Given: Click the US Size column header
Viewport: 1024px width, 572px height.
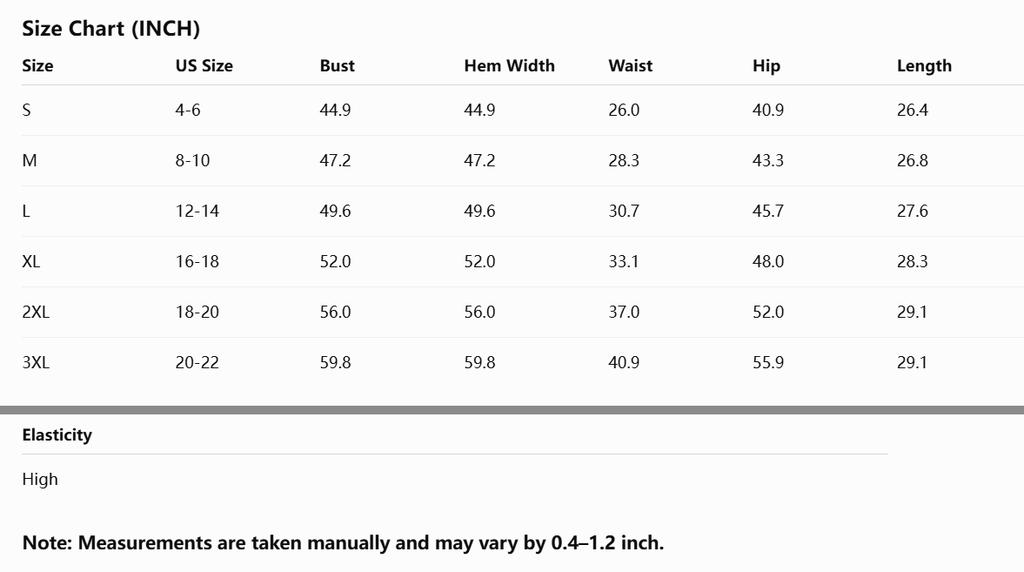Looking at the screenshot, I should 204,66.
